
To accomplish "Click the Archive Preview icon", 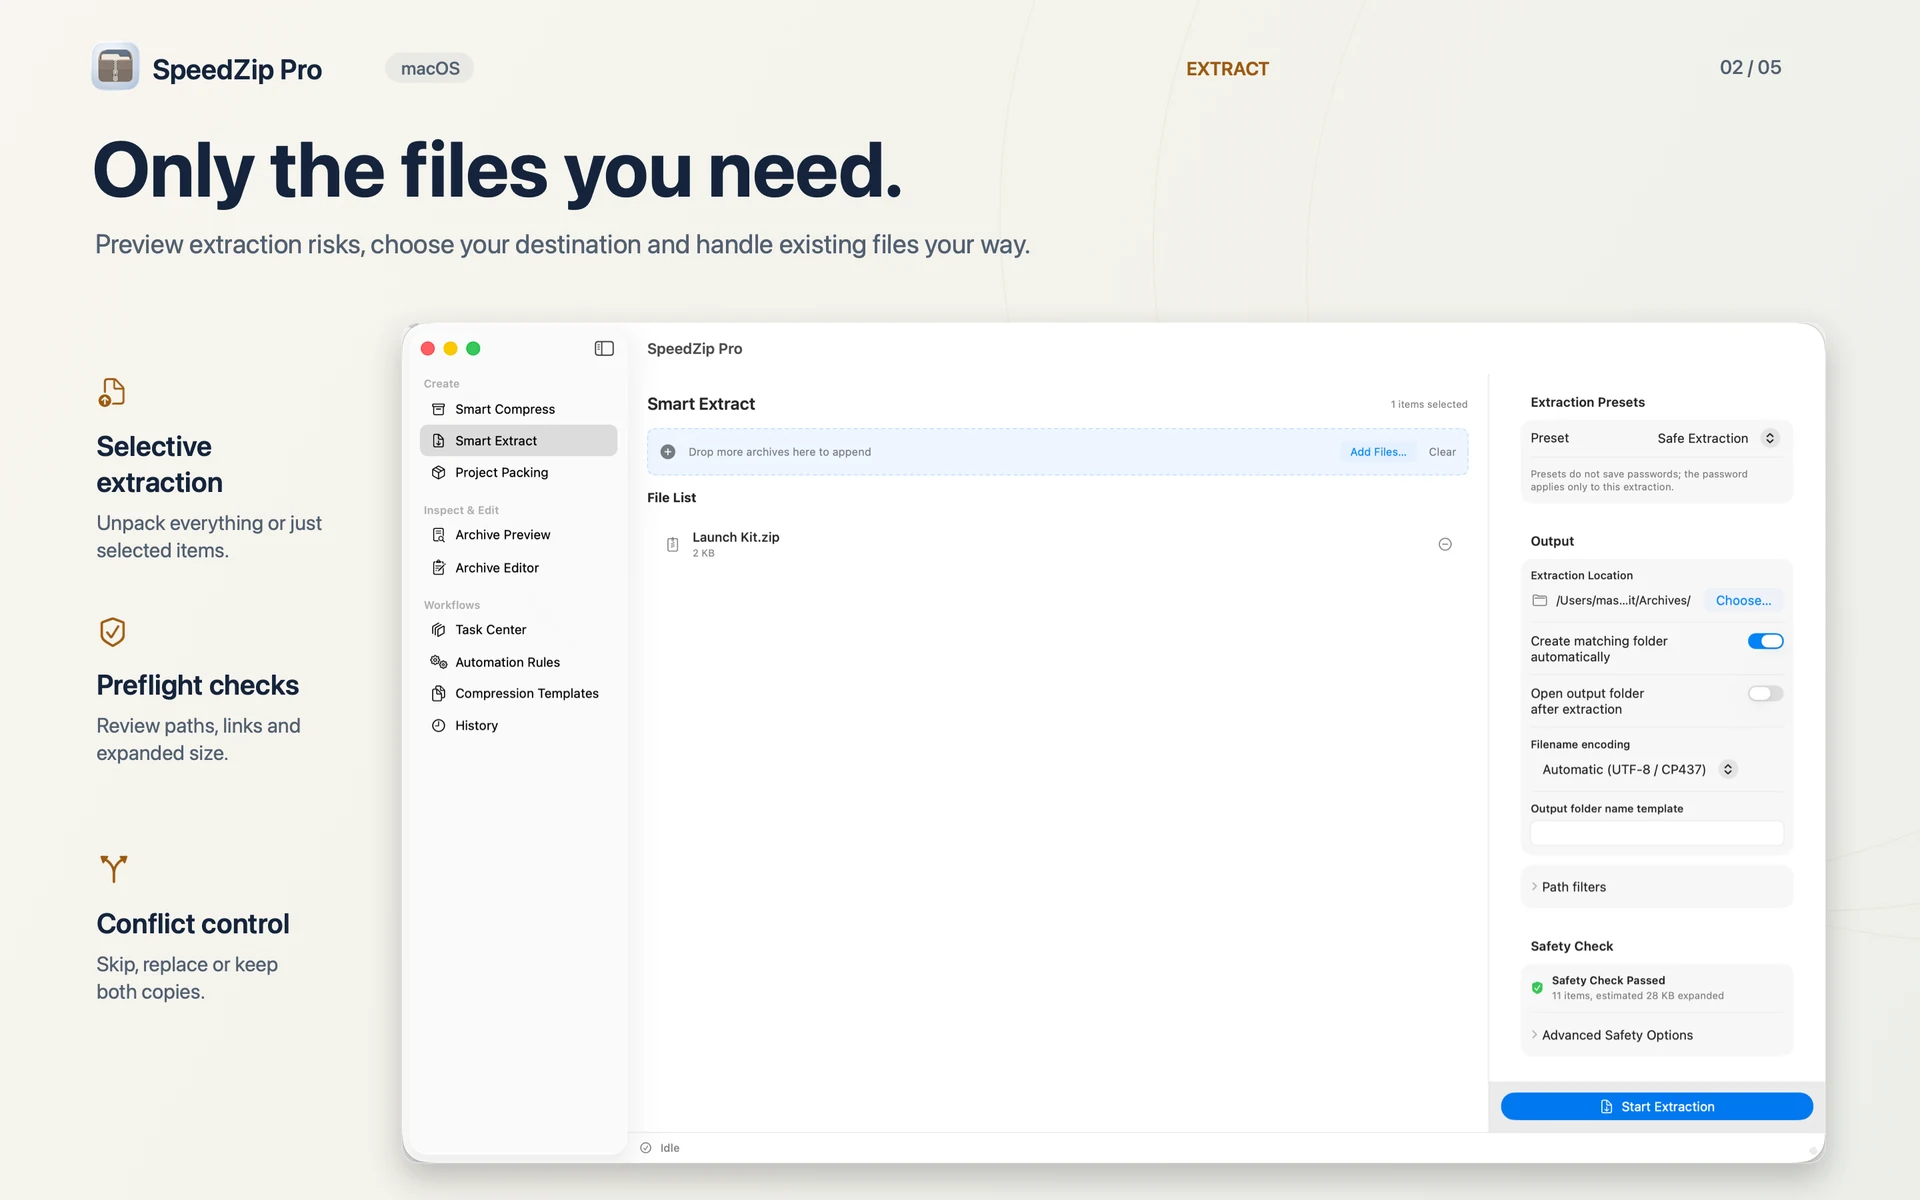I will click(438, 535).
